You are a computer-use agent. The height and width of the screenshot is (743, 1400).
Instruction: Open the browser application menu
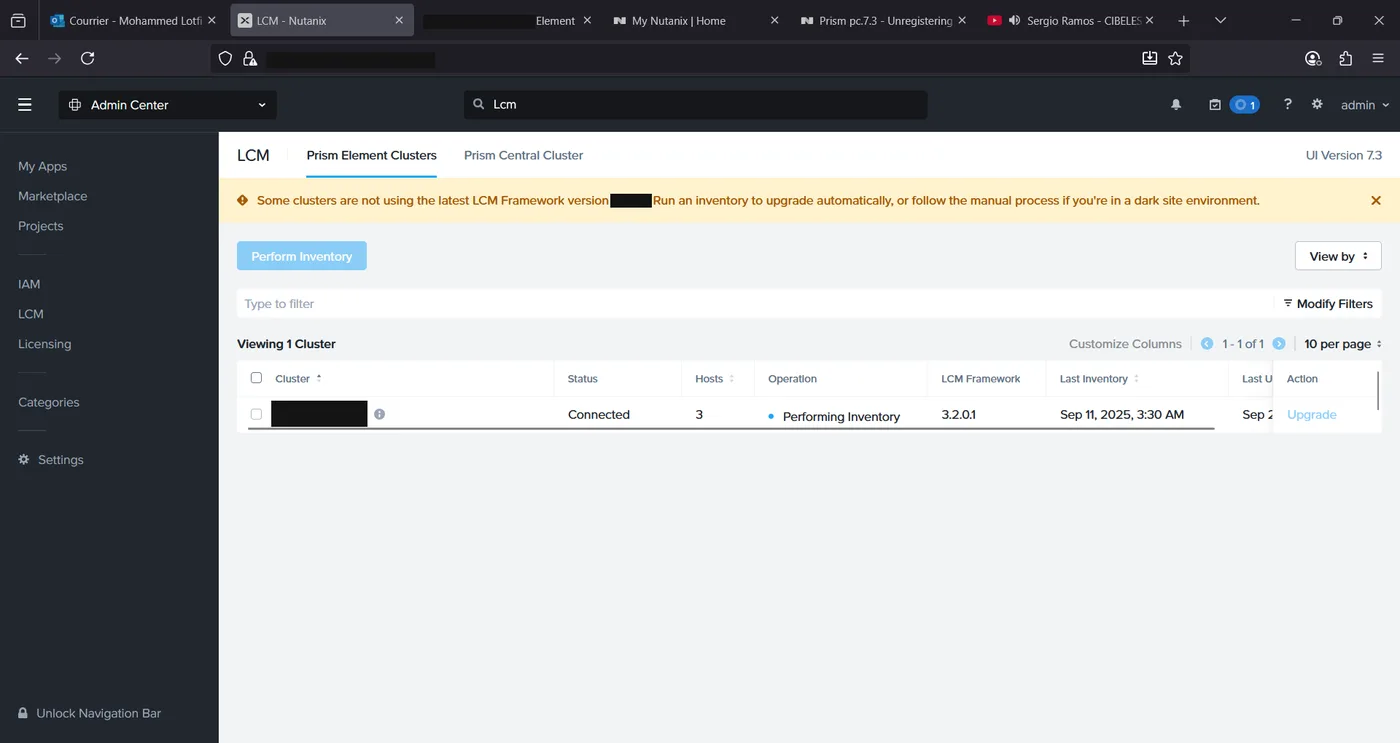pyautogui.click(x=1378, y=59)
